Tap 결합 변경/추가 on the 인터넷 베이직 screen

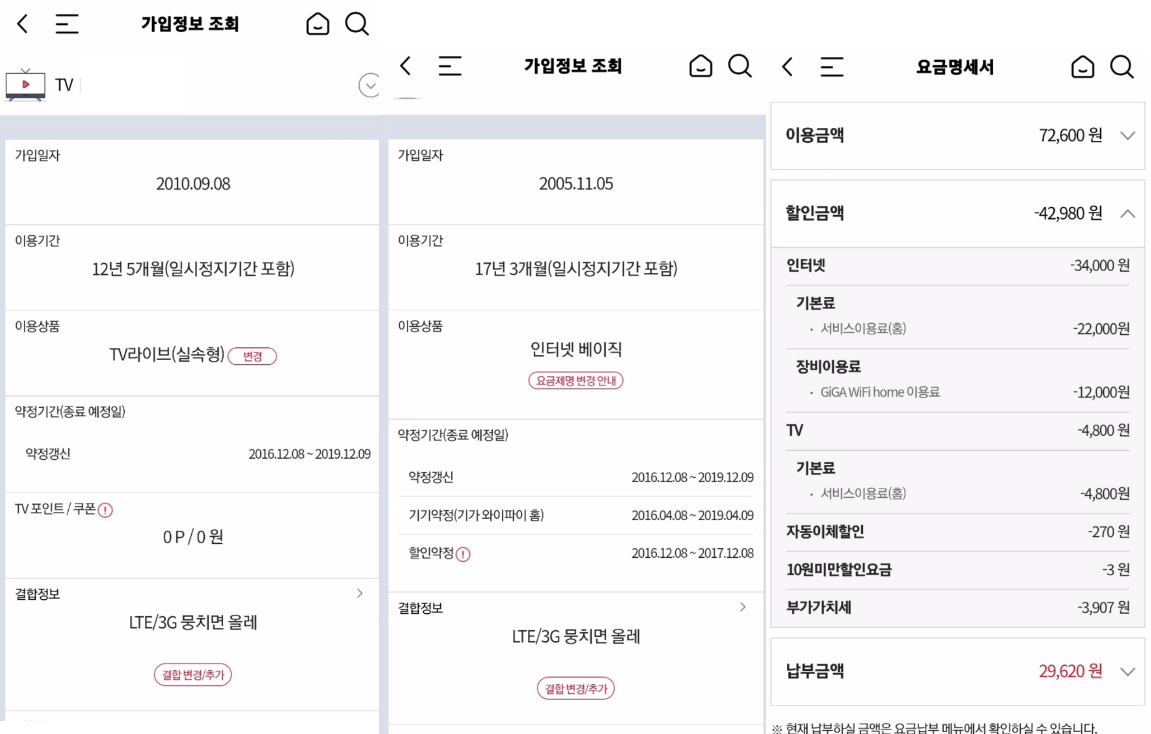pos(575,689)
